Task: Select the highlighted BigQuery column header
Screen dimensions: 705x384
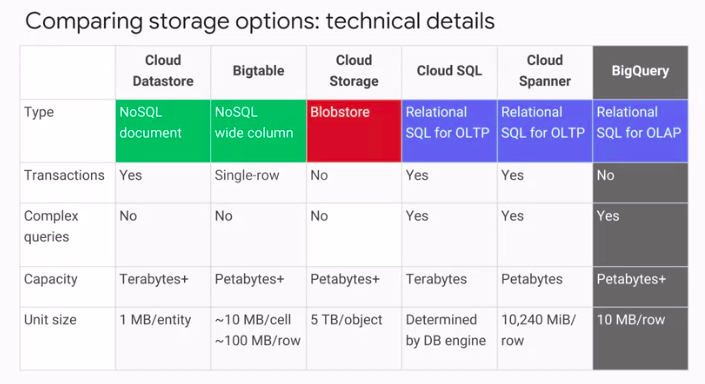Action: click(640, 72)
